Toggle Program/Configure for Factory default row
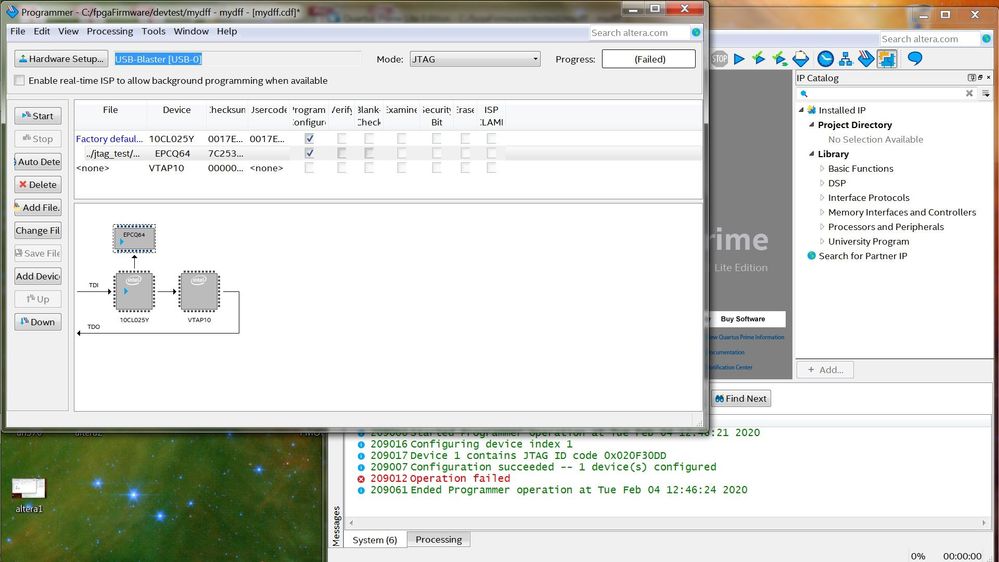Screen dimensions: 999x562 [309, 139]
